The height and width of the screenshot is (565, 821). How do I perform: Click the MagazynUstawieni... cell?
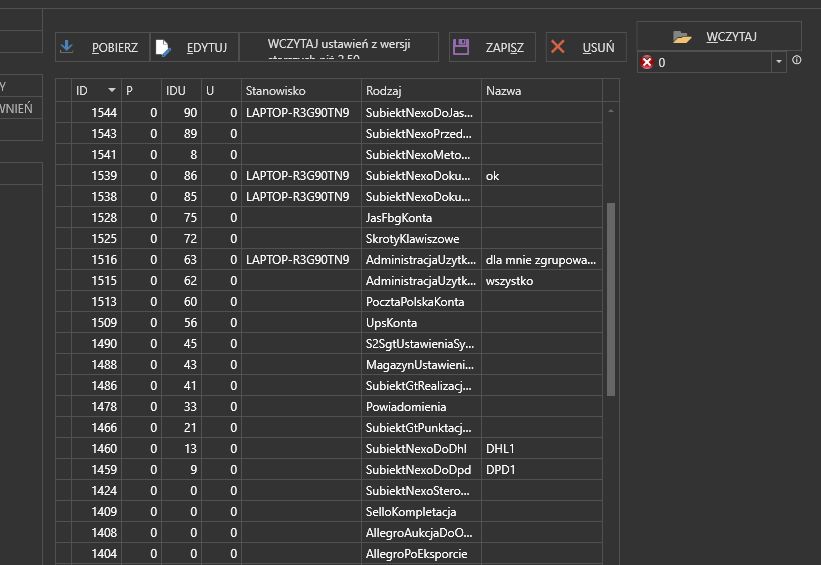point(421,364)
